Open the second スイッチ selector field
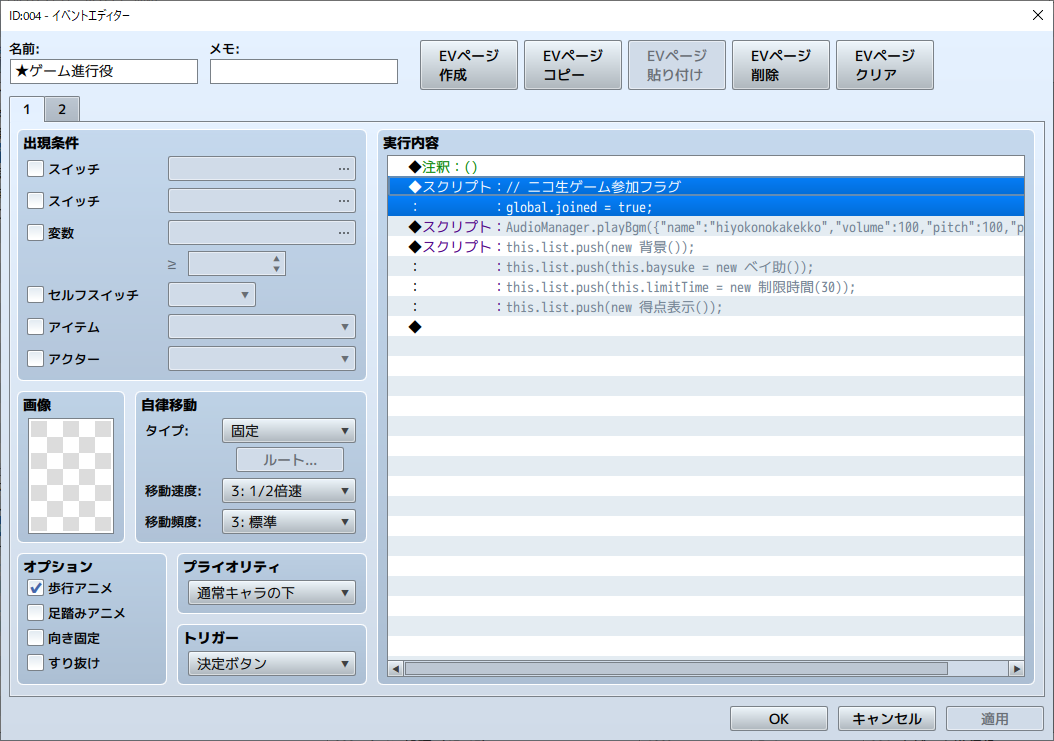 [261, 200]
